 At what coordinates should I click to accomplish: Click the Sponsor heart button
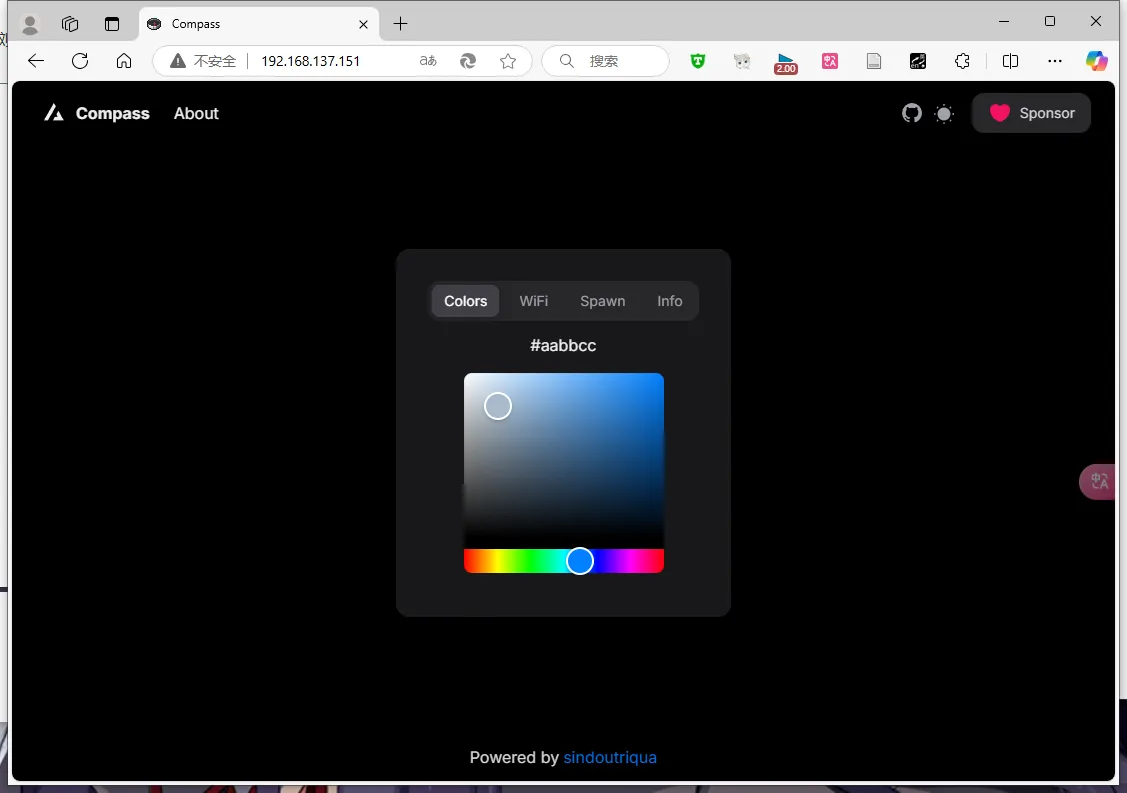click(1031, 113)
